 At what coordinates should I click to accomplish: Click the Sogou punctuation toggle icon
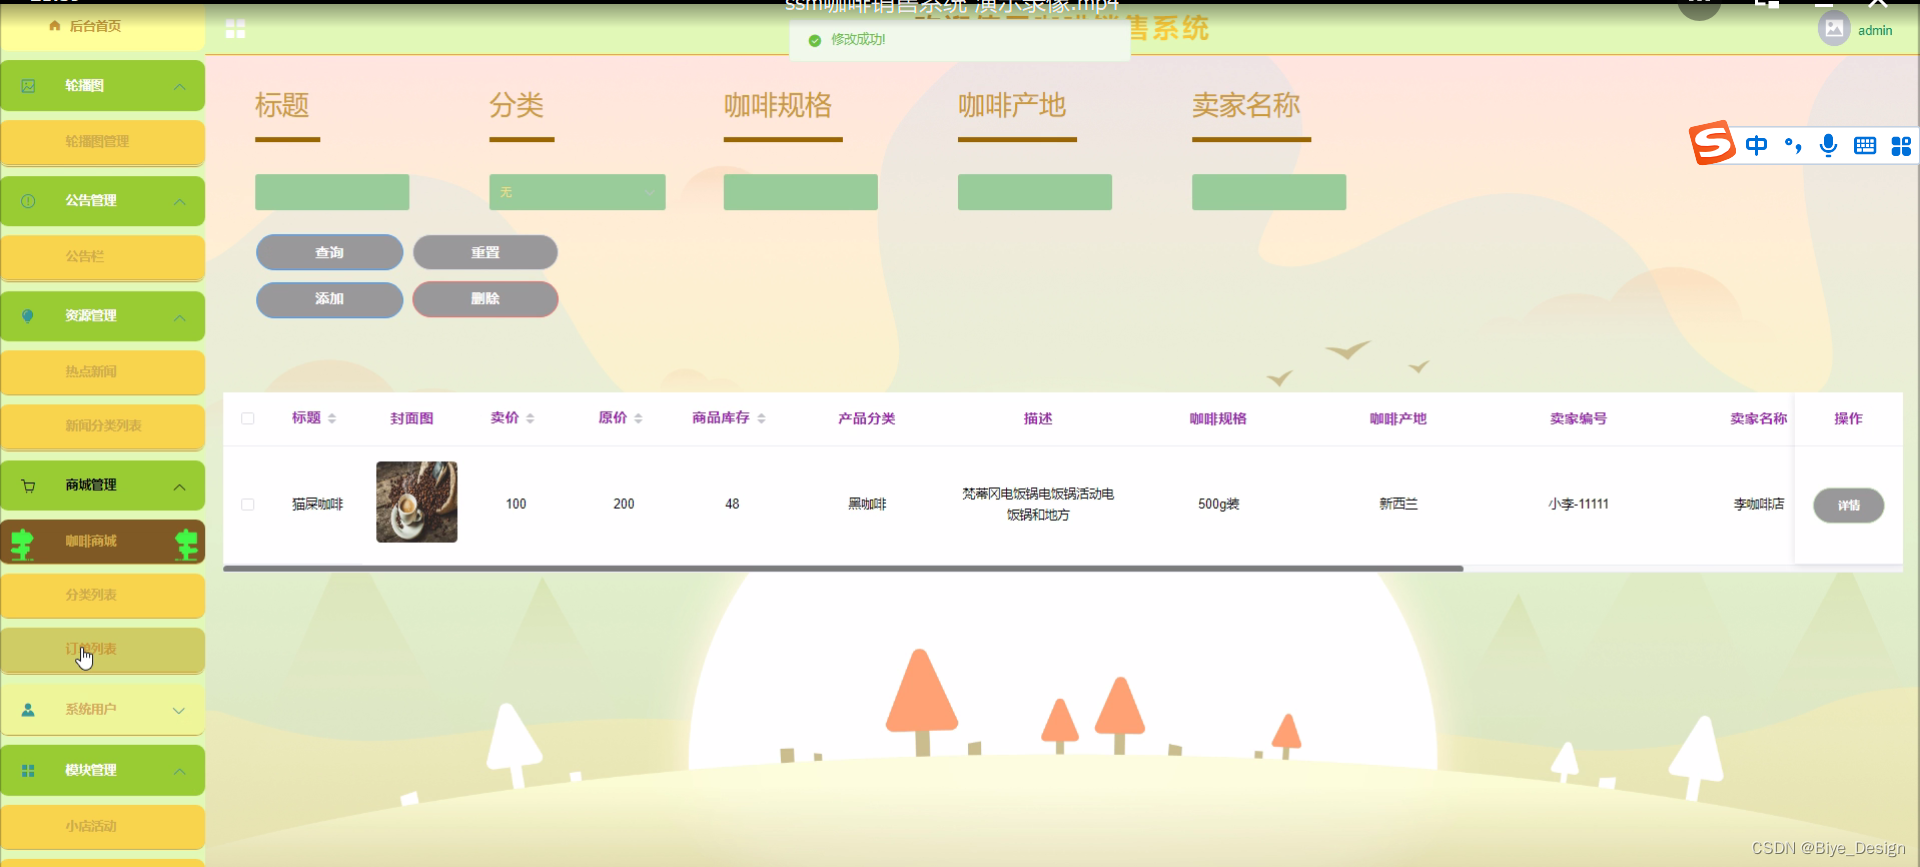(1793, 146)
